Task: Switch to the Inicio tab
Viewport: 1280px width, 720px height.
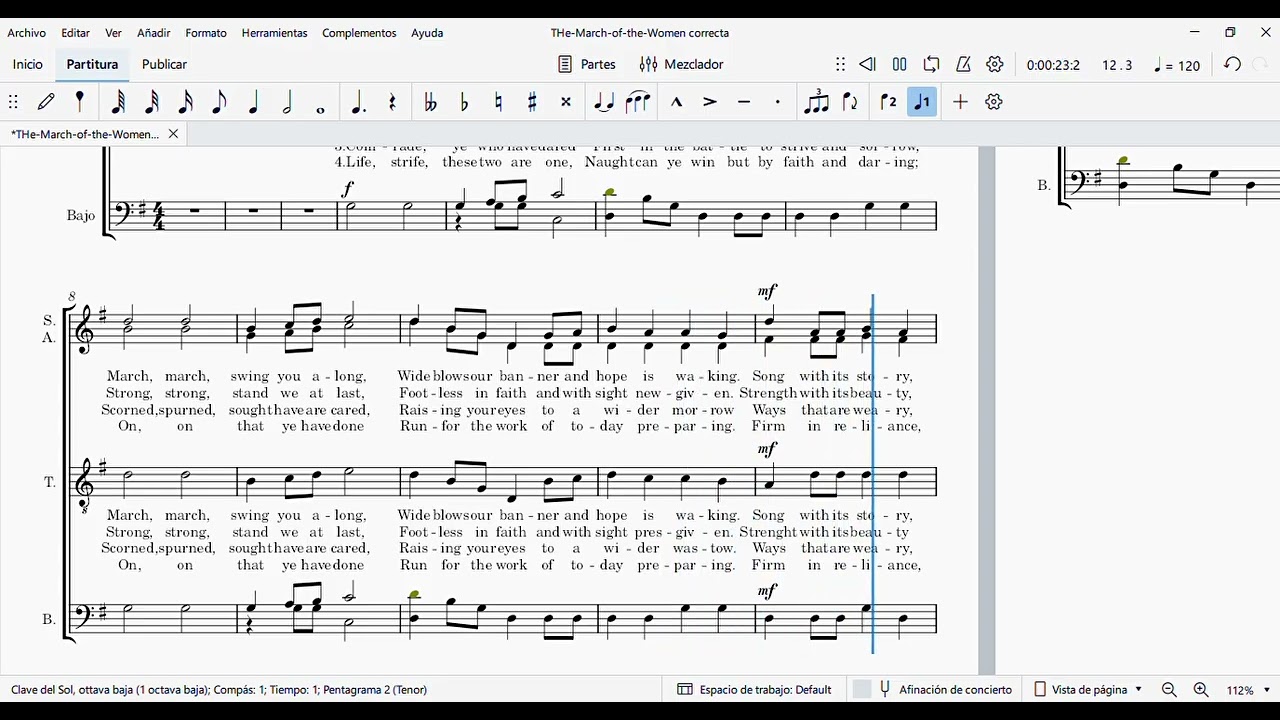Action: coord(28,64)
